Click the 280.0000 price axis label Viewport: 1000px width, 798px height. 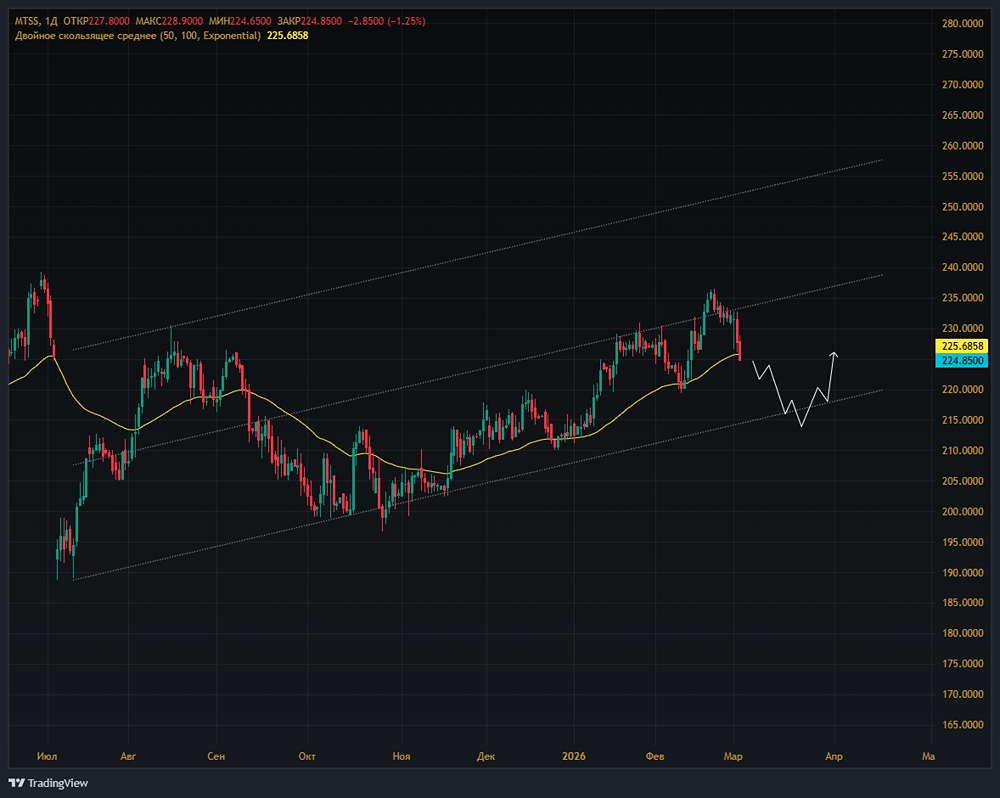pyautogui.click(x=962, y=24)
